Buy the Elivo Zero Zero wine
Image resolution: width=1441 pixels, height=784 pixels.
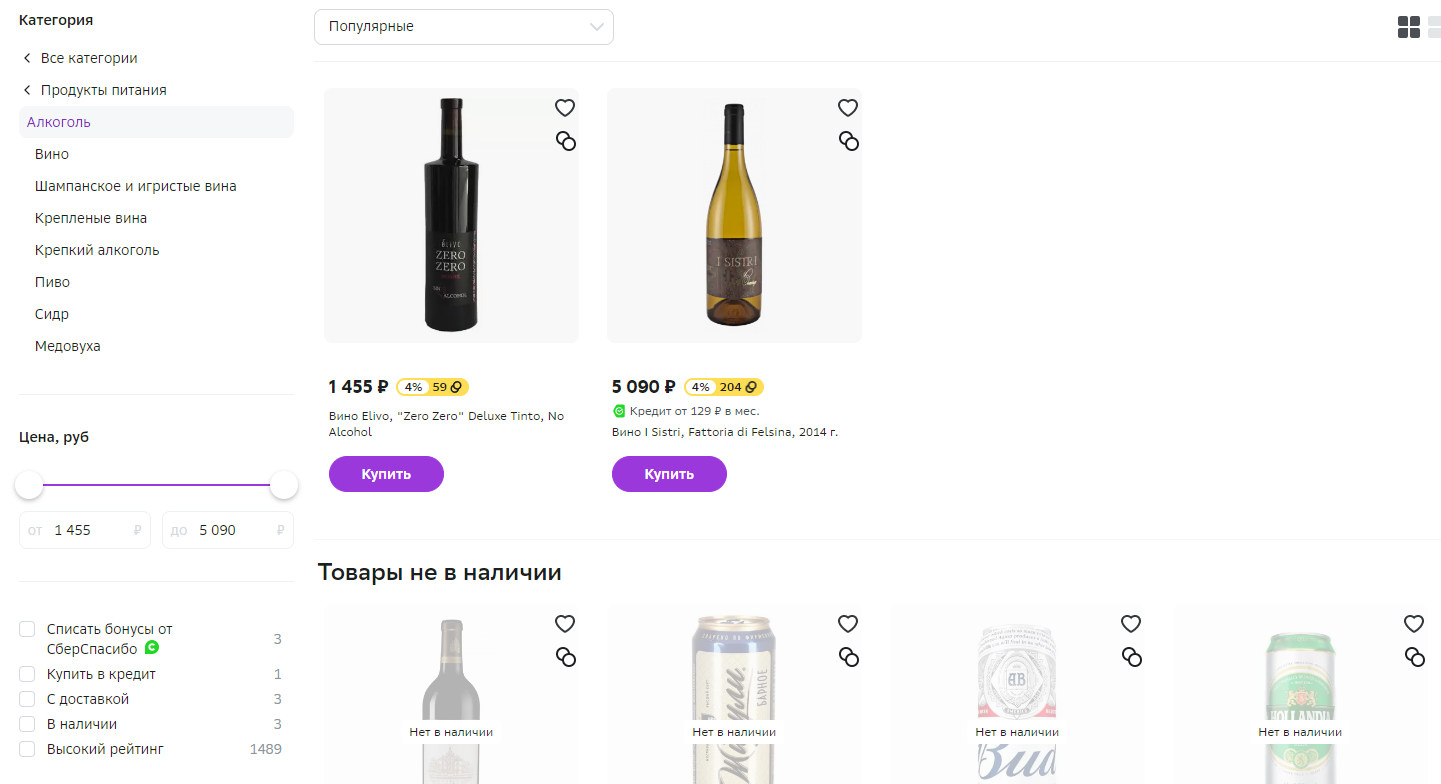pyautogui.click(x=386, y=474)
